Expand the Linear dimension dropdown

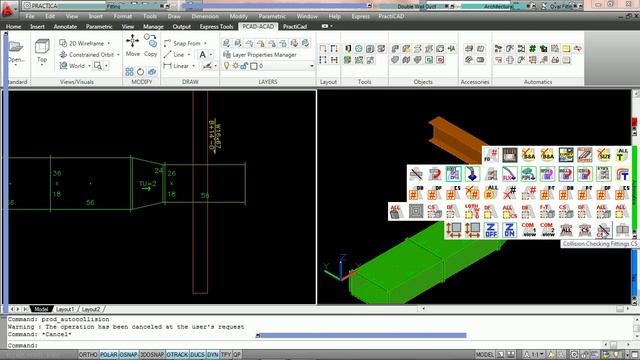pos(193,66)
